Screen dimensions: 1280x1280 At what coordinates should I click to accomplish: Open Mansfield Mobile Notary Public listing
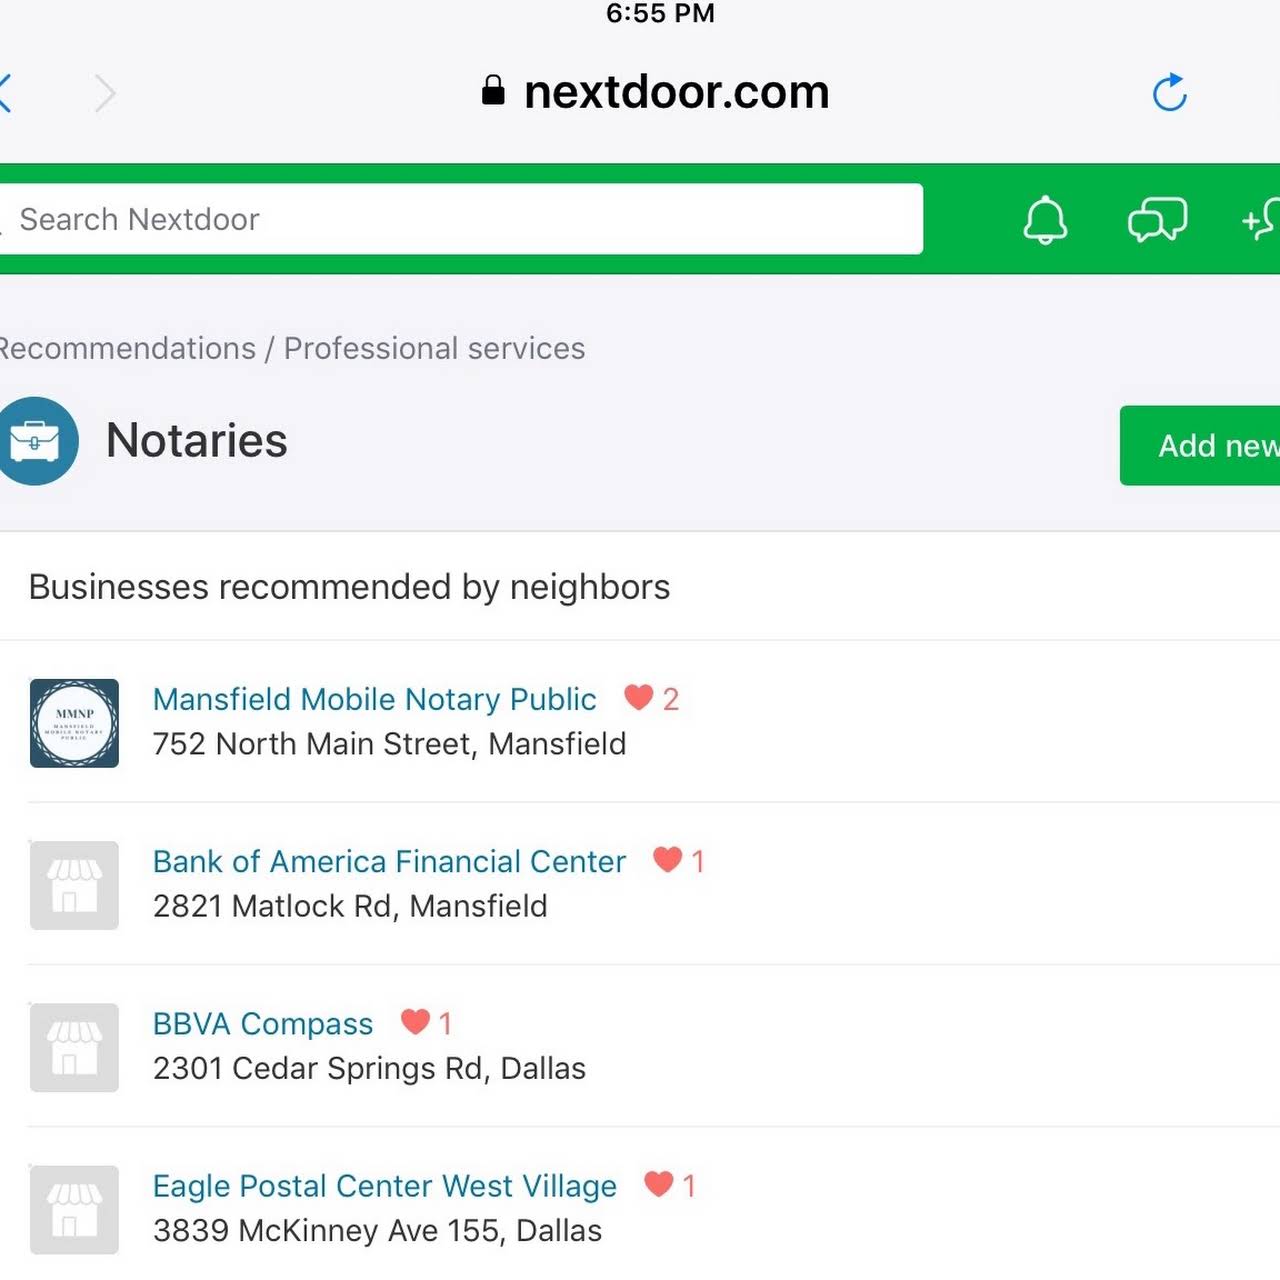coord(374,699)
